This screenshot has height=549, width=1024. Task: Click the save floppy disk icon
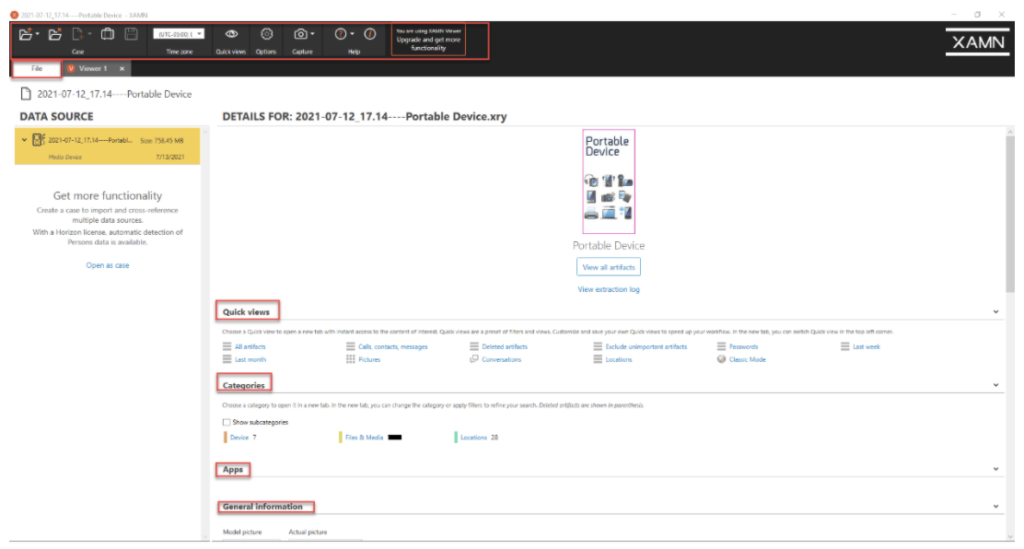coord(131,34)
